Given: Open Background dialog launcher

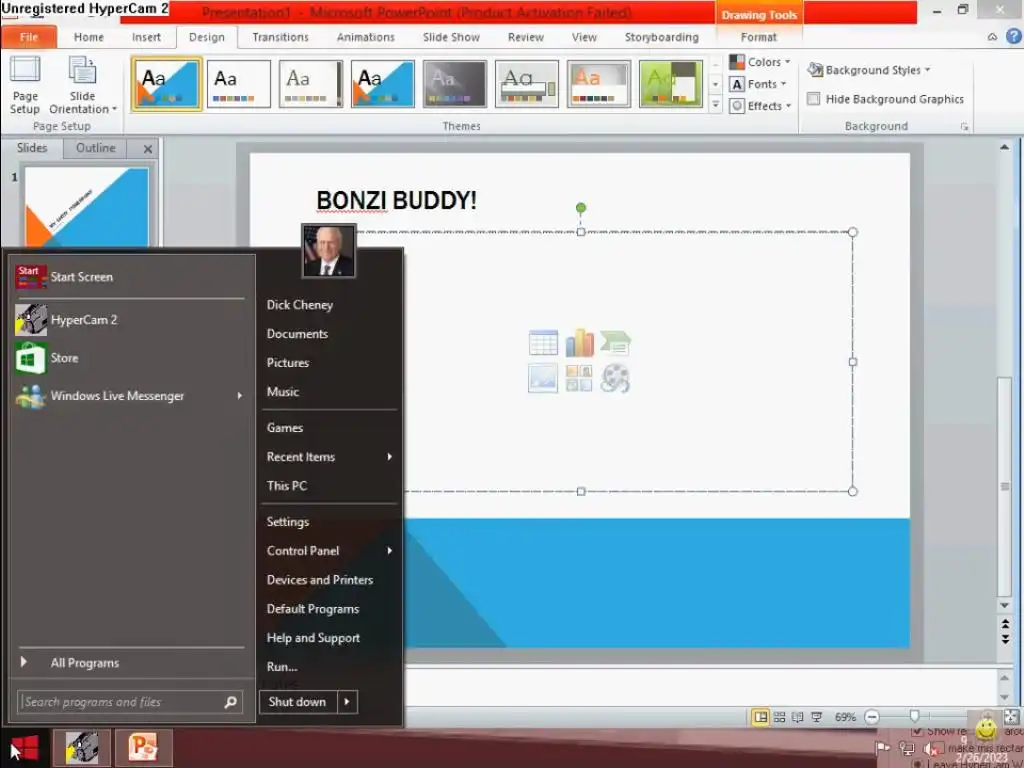Looking at the screenshot, I should 965,127.
